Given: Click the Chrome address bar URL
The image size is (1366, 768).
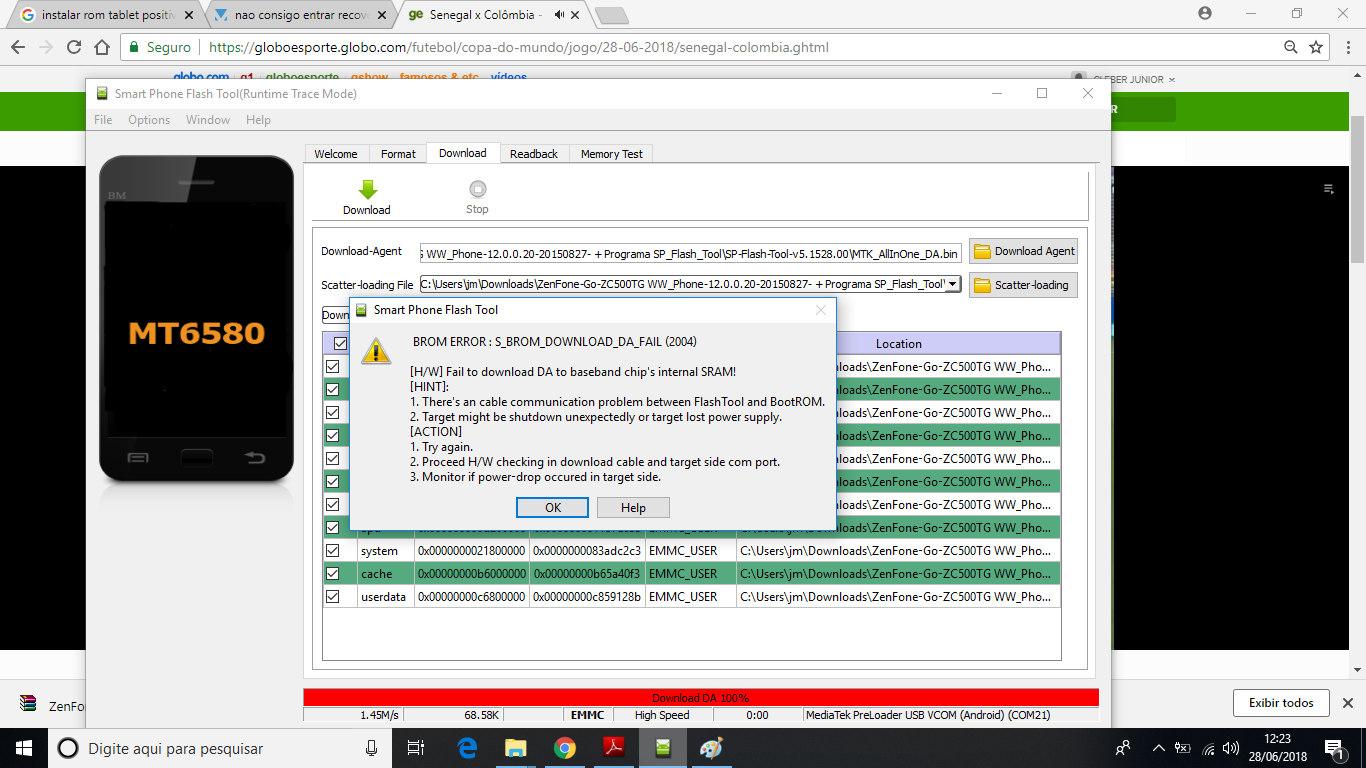Looking at the screenshot, I should click(518, 47).
